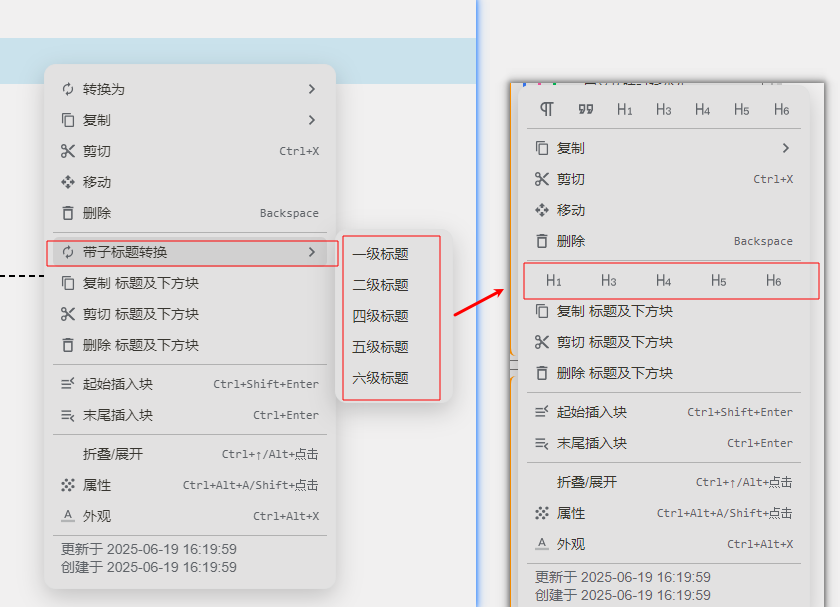The image size is (840, 607).
Task: Expand the 复制 submenu arrow in right menu
Action: point(786,148)
